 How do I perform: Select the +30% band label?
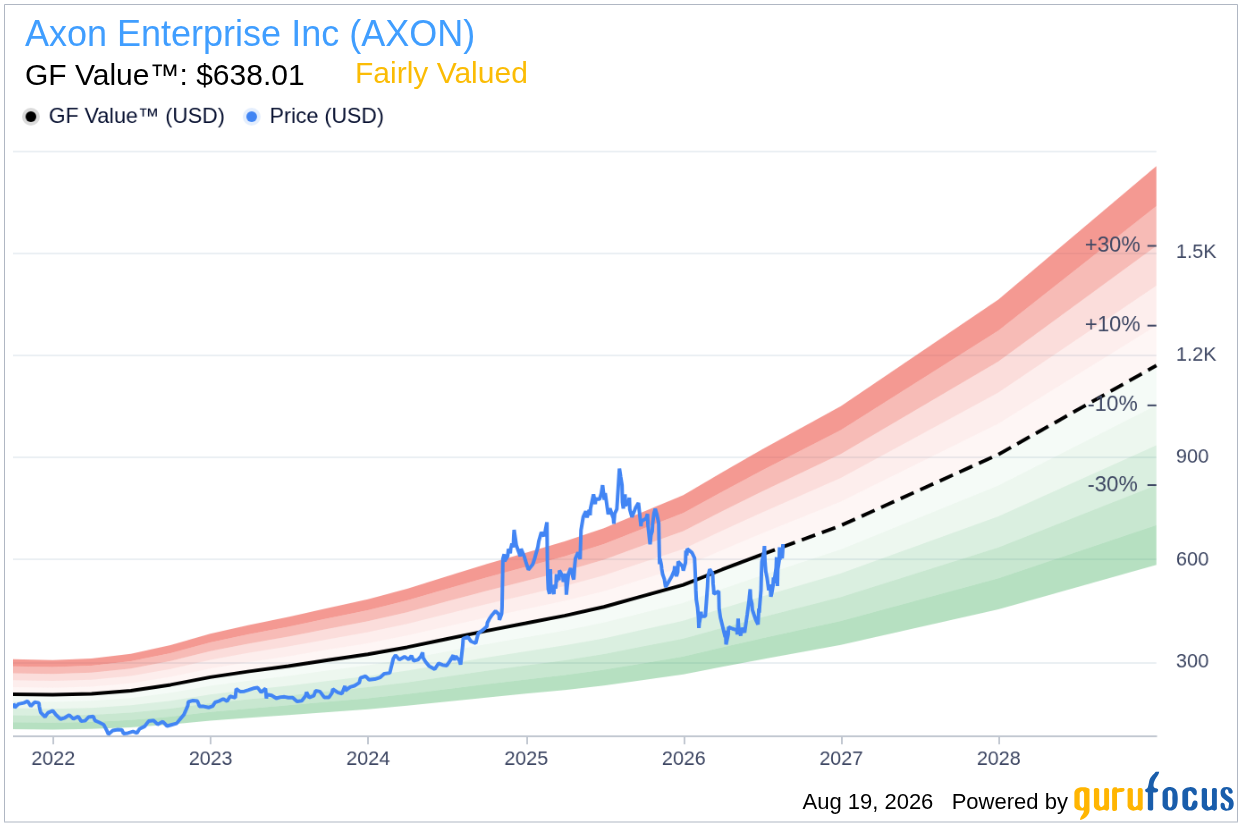pyautogui.click(x=1113, y=245)
